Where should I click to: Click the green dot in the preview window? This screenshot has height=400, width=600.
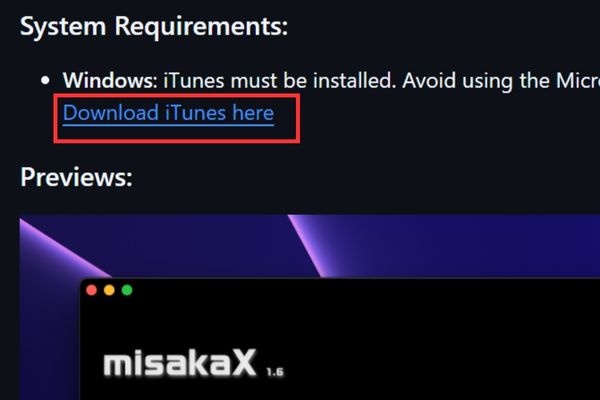tap(127, 290)
